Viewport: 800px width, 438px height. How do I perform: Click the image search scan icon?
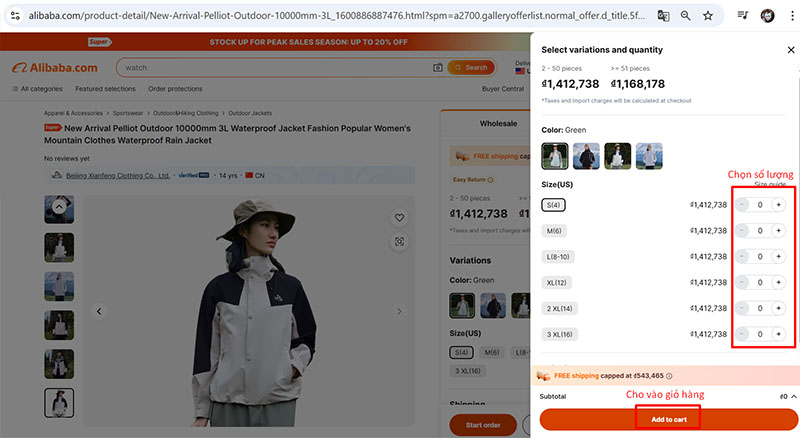400,241
